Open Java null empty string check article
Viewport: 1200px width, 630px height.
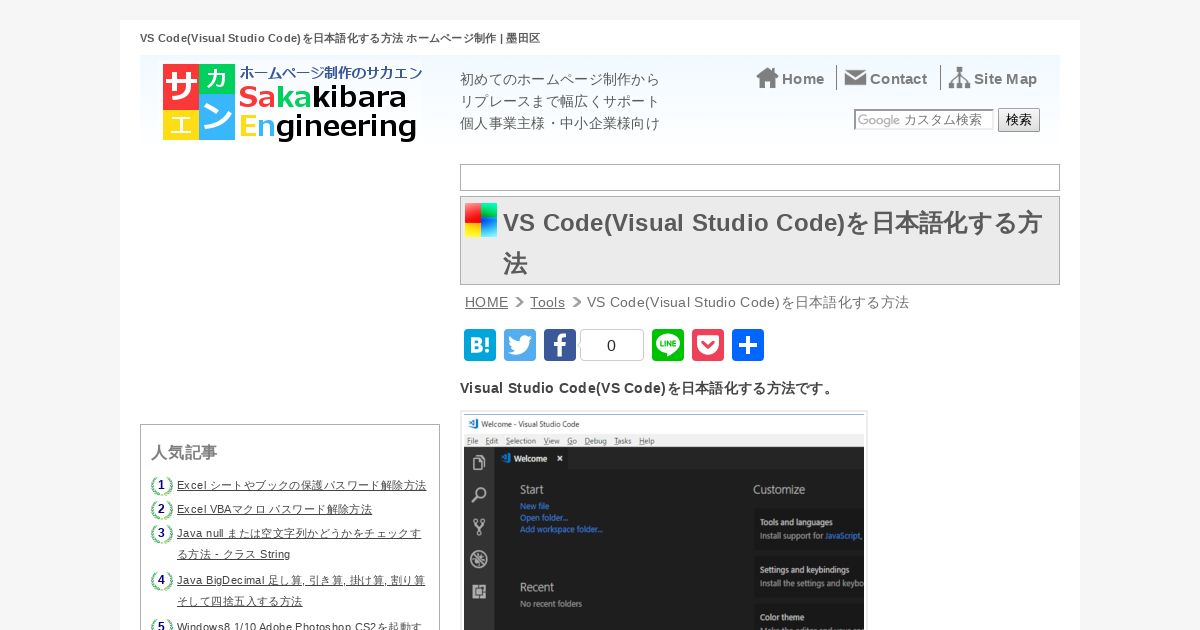point(299,543)
